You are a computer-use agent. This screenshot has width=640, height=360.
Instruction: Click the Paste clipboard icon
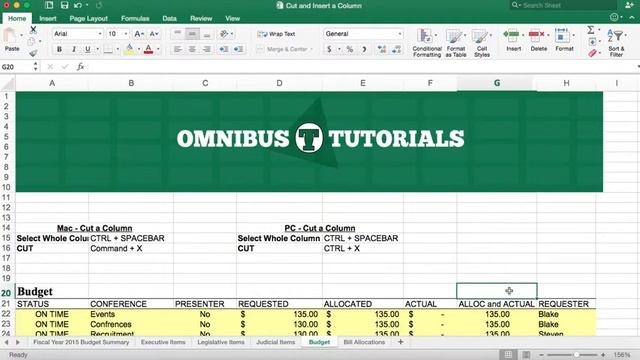(x=11, y=36)
